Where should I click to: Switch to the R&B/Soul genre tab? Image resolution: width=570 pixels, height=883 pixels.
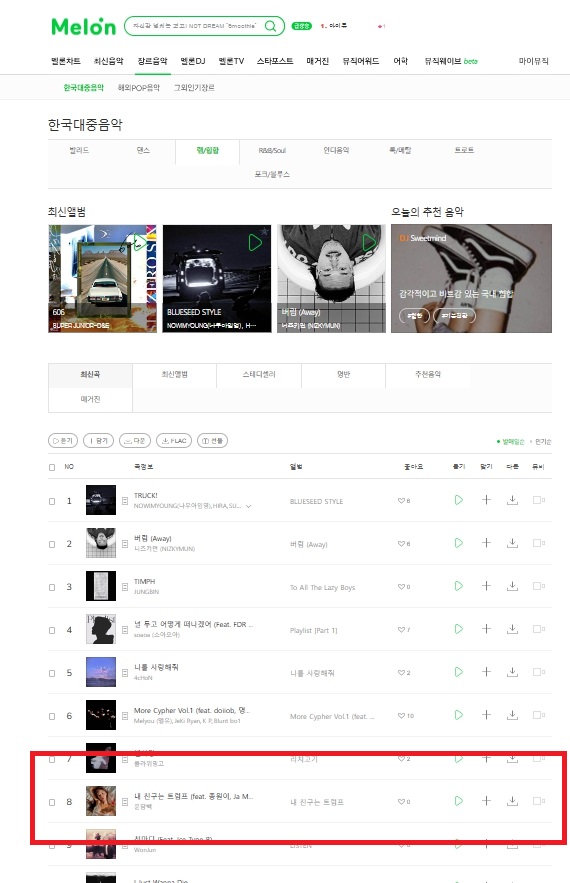(x=272, y=150)
